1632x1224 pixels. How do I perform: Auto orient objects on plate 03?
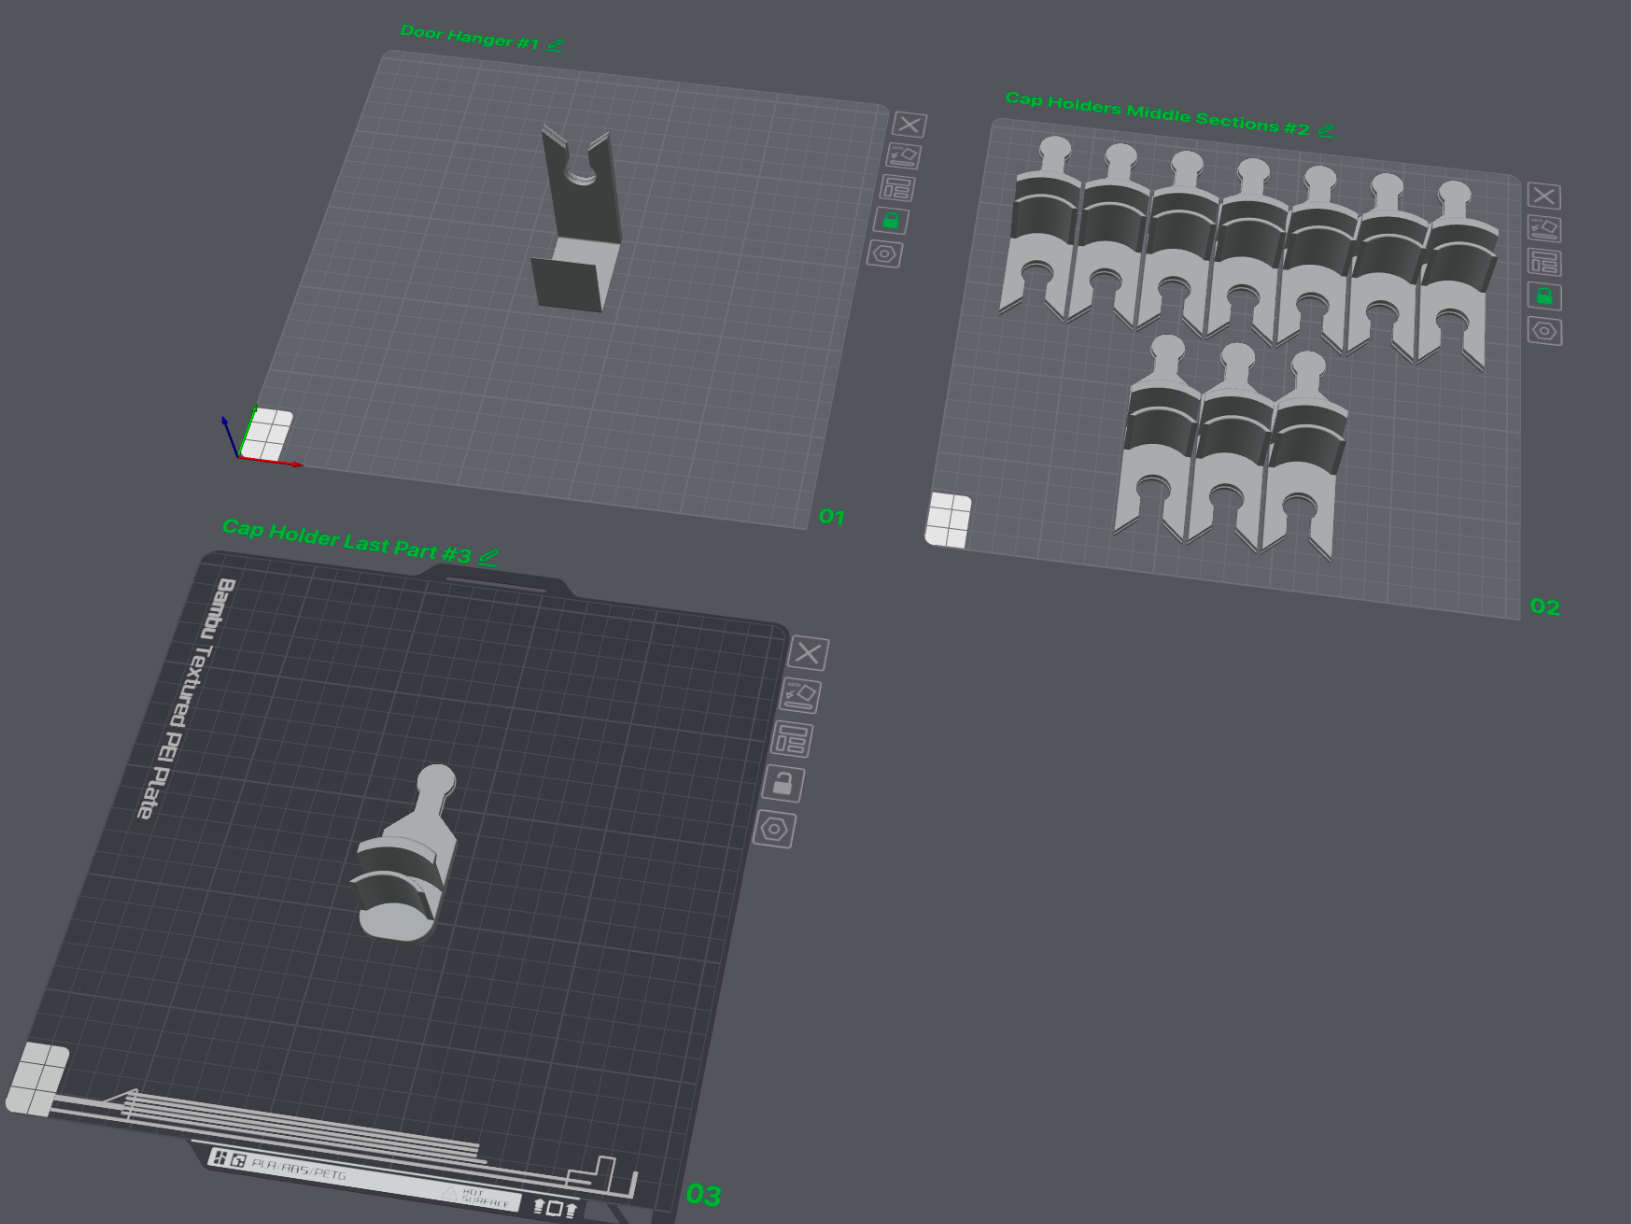800,696
